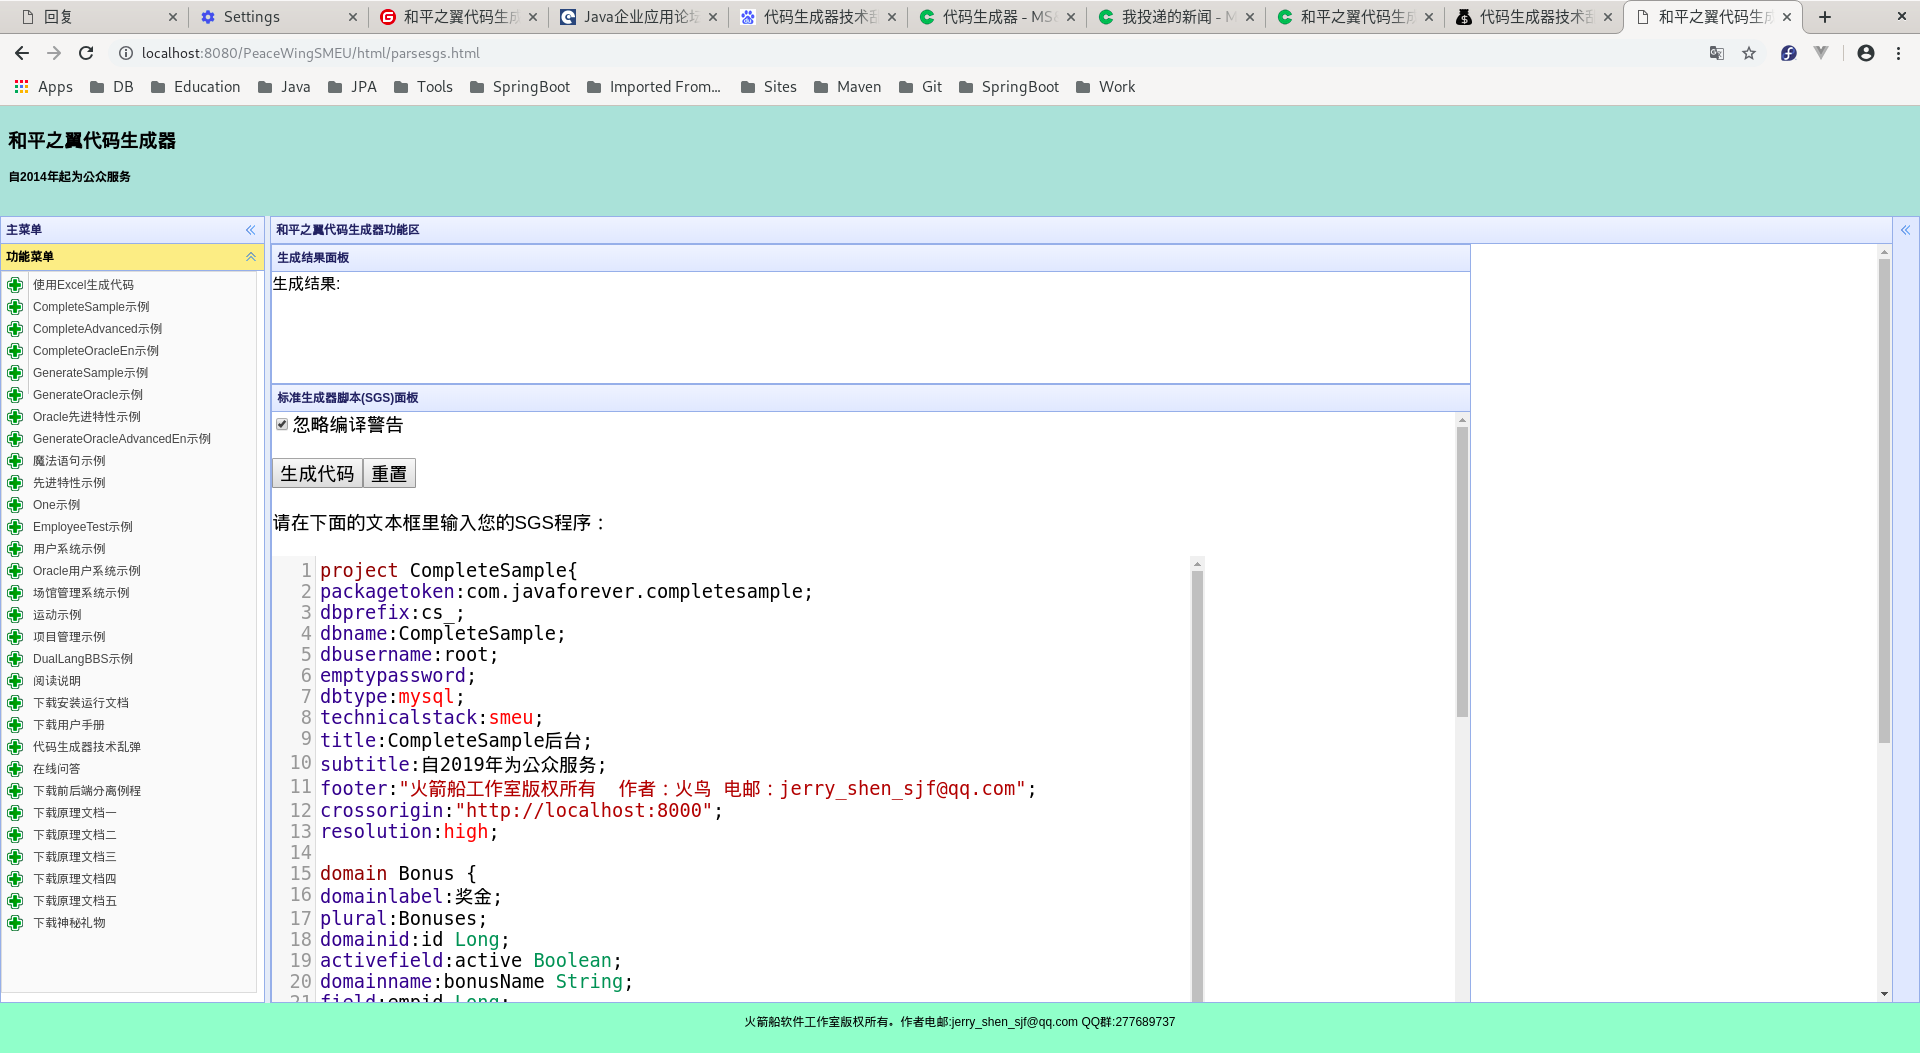Open the Apps bookmarks shortcut
Image resolution: width=1920 pixels, height=1053 pixels.
[44, 87]
